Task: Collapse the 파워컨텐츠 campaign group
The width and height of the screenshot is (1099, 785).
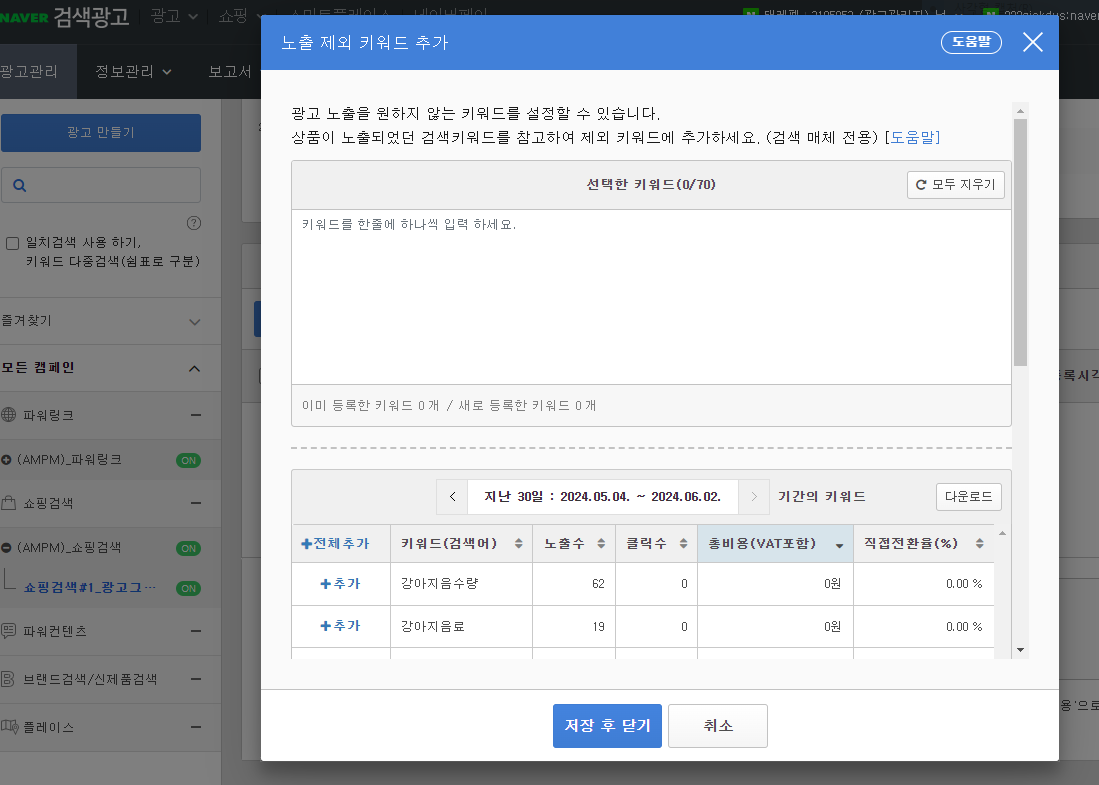Action: [x=196, y=631]
